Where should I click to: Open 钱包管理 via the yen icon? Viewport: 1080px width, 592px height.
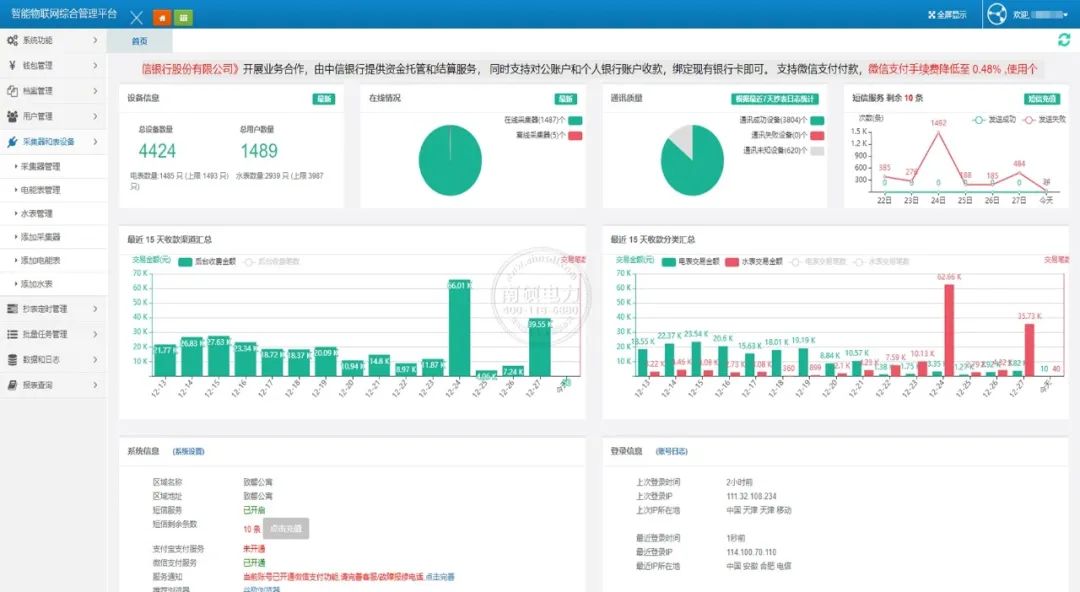[x=12, y=66]
